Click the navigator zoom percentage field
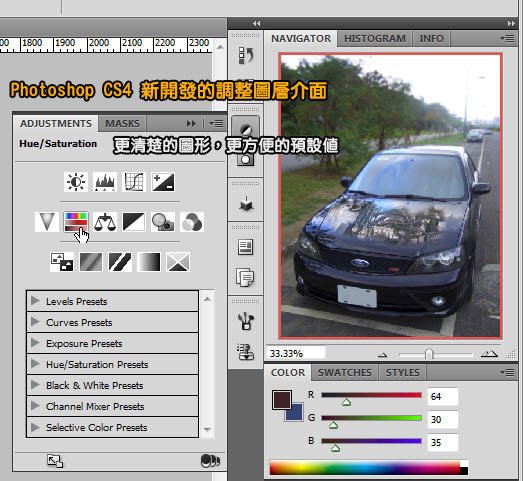 click(x=296, y=353)
